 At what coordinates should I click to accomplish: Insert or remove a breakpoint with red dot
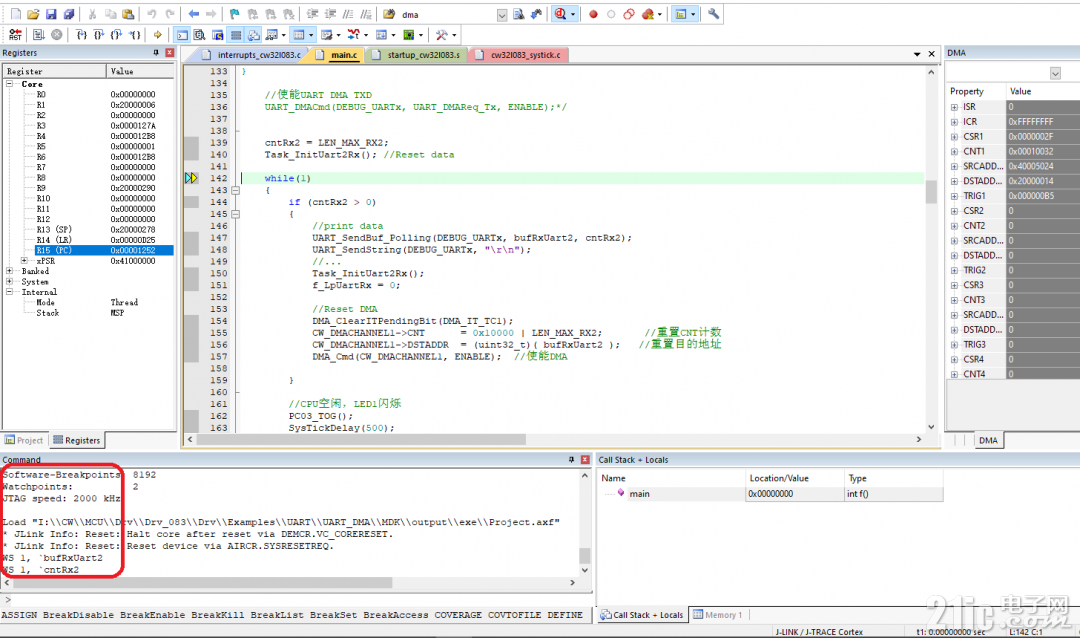[x=593, y=14]
